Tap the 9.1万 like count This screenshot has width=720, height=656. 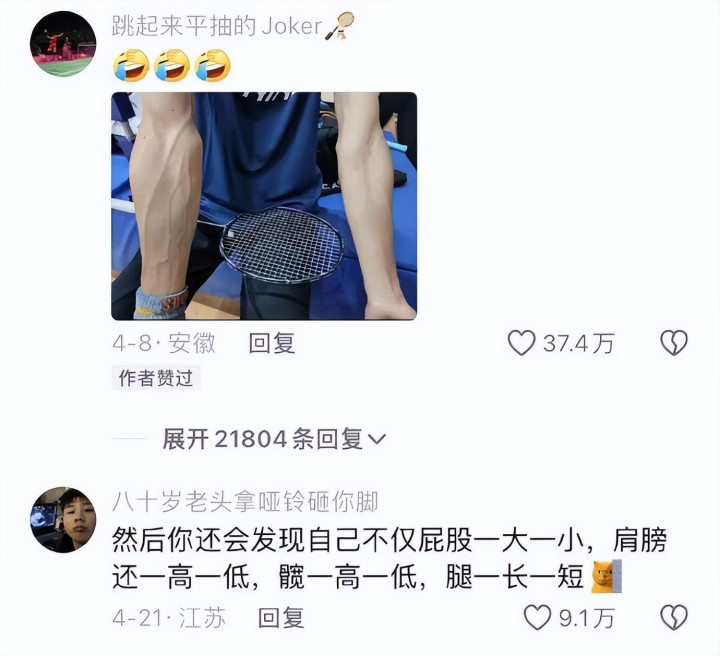coord(586,618)
